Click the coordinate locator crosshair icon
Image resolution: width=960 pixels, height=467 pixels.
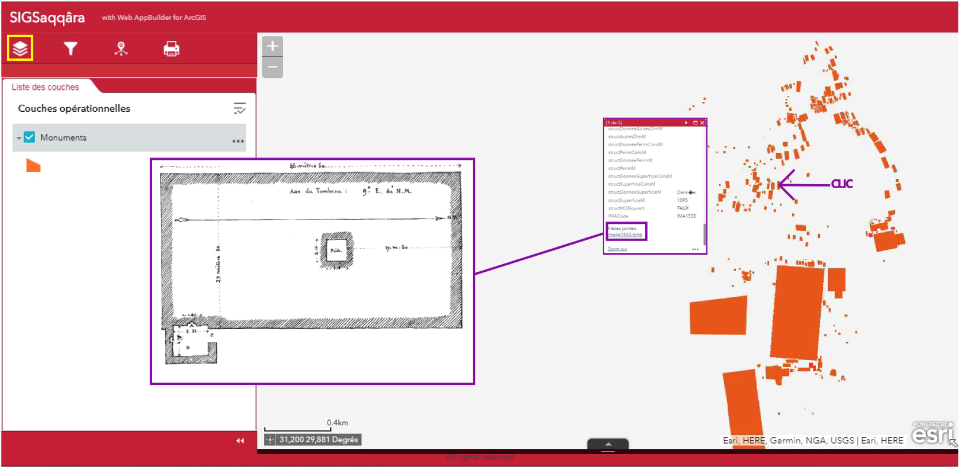click(269, 439)
